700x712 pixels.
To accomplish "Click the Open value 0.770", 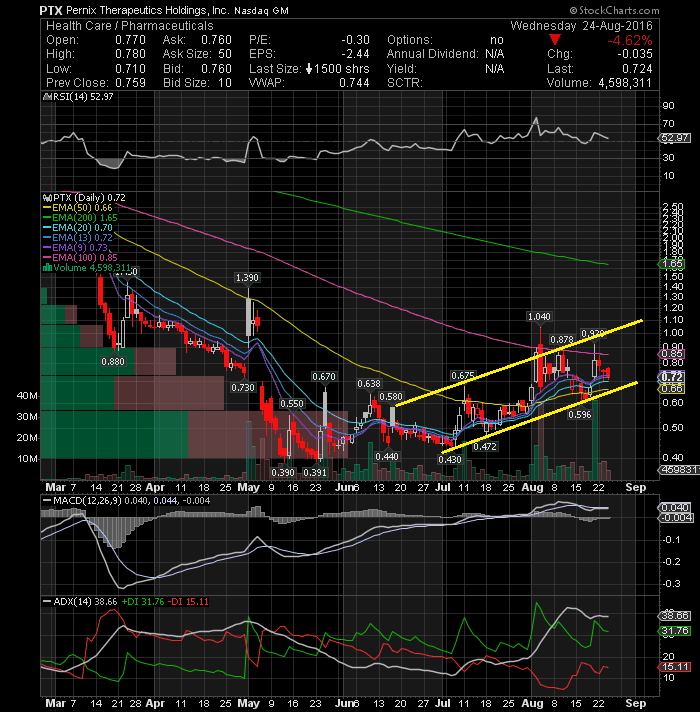I will coord(130,40).
